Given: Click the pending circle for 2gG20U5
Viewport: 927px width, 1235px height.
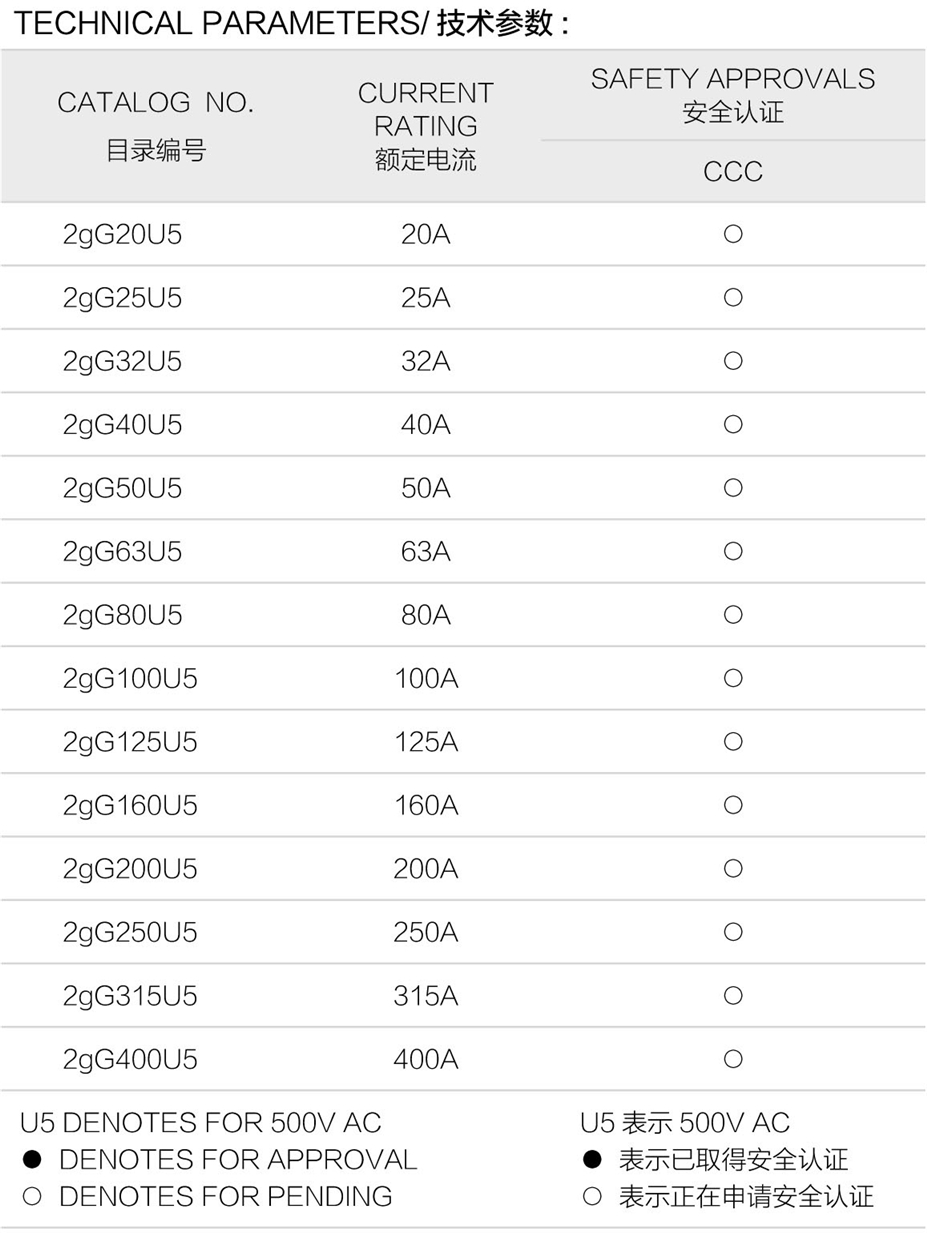Looking at the screenshot, I should click(733, 234).
